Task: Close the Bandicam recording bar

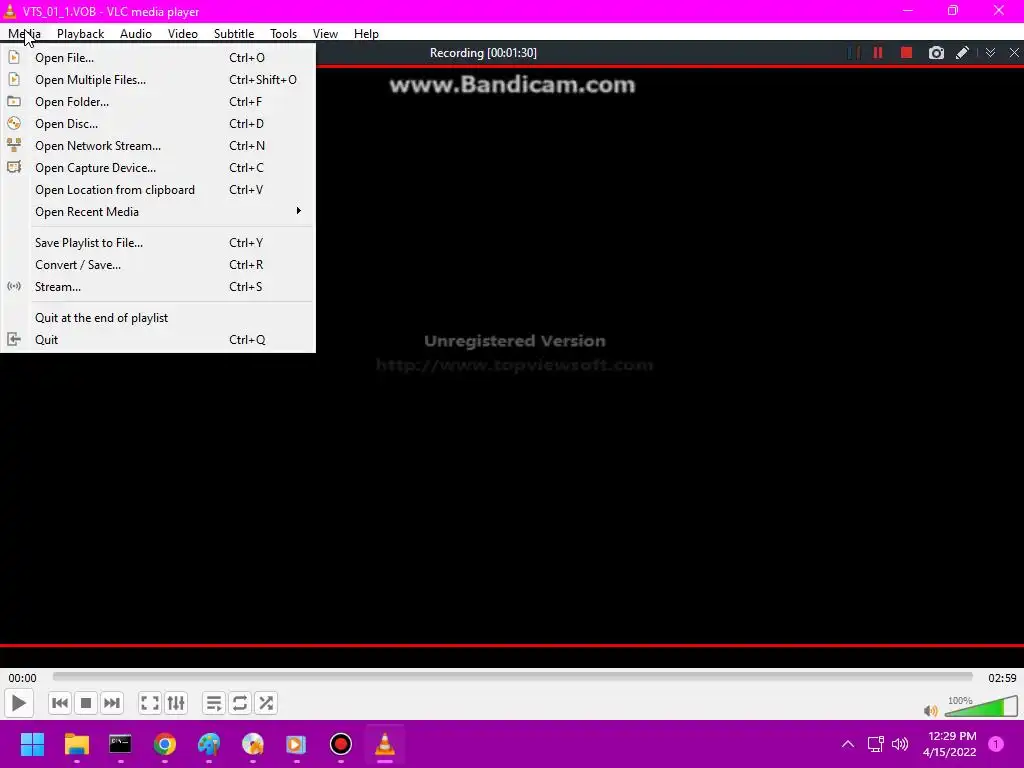Action: click(x=1014, y=53)
